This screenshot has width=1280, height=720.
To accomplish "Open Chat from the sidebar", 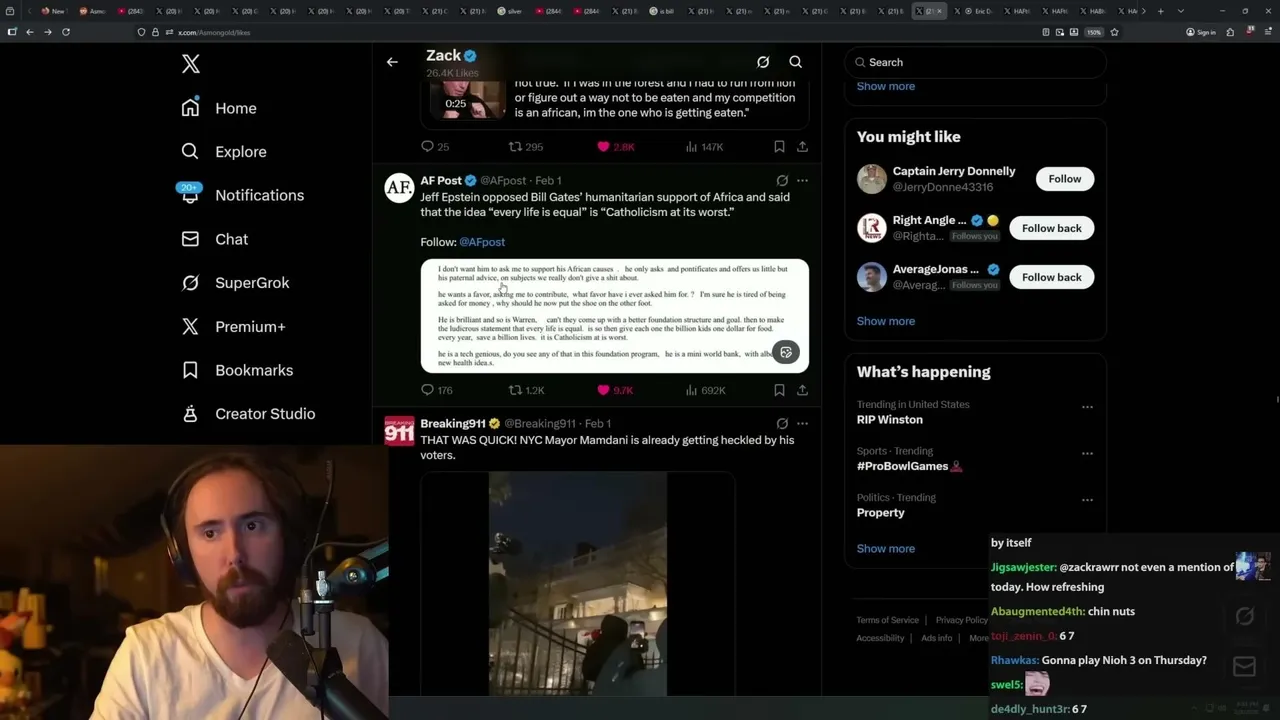I will click(215, 239).
